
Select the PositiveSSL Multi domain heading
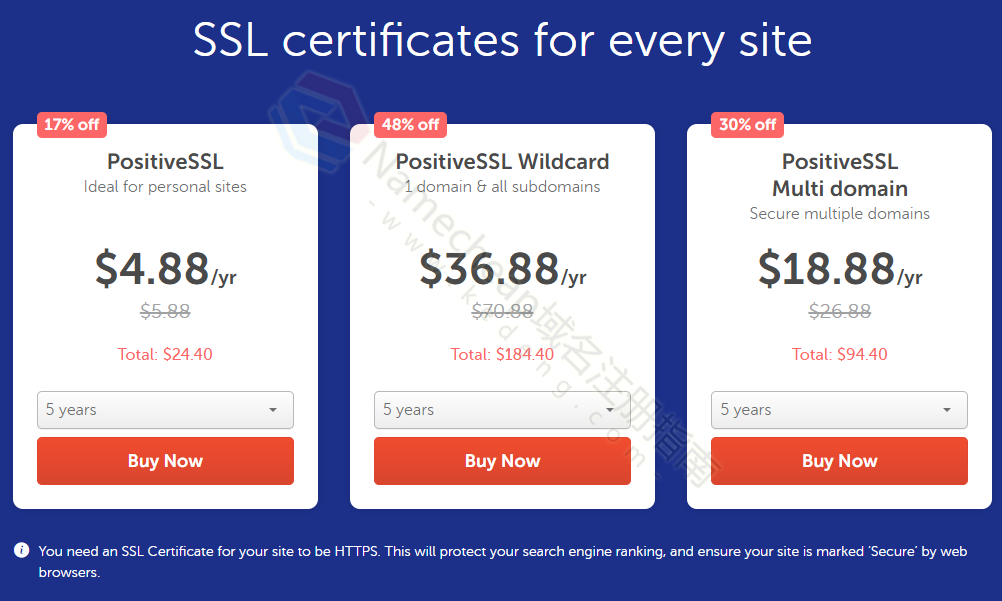tap(840, 175)
